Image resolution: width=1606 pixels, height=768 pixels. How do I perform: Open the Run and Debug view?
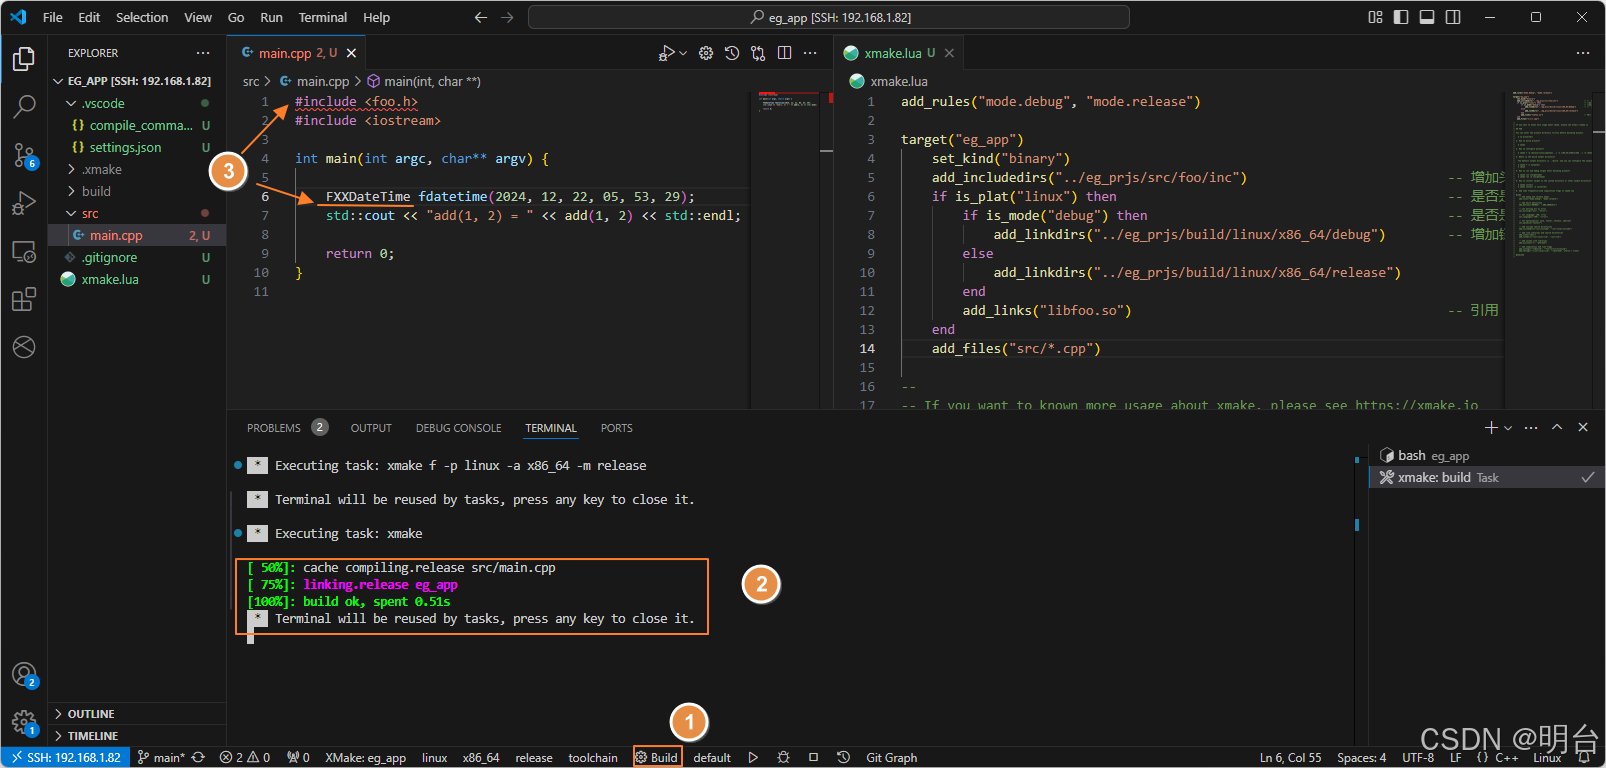24,203
